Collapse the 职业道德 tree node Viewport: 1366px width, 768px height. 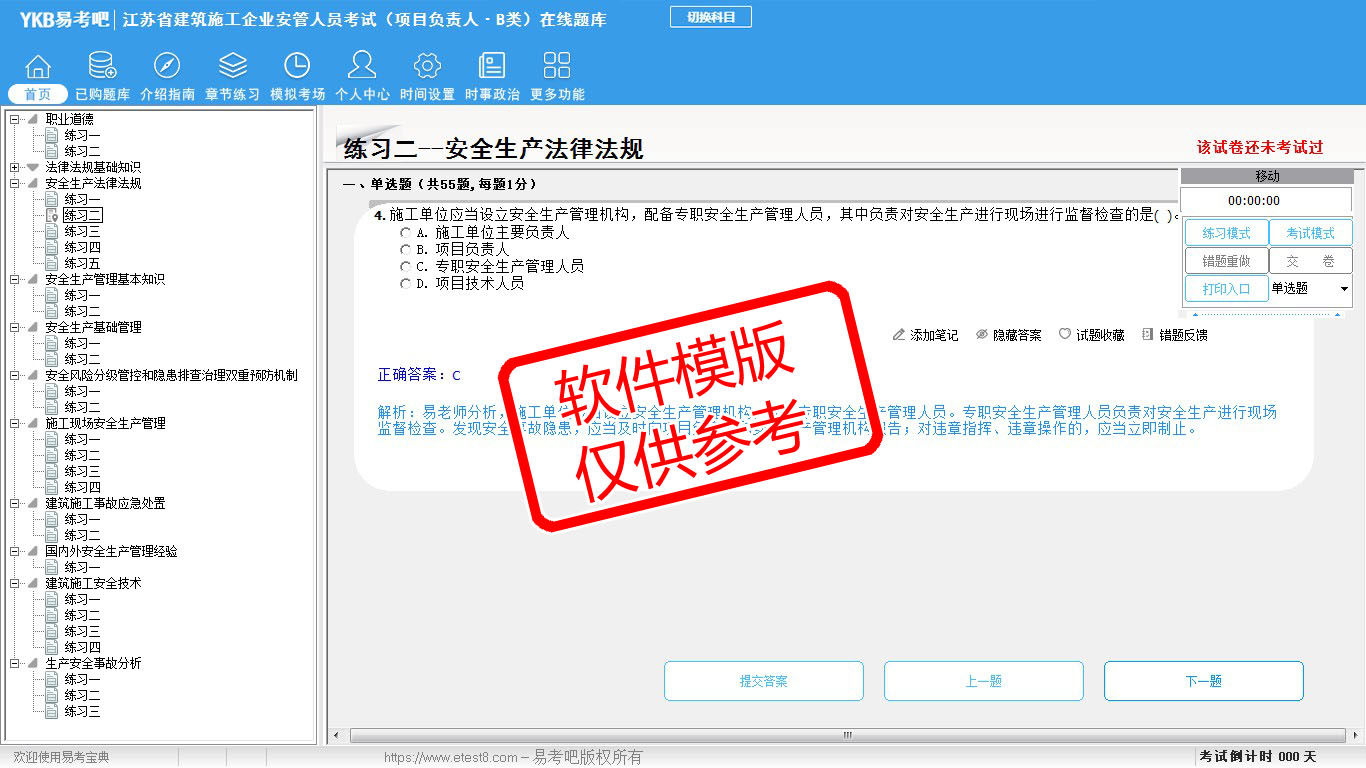[14, 119]
